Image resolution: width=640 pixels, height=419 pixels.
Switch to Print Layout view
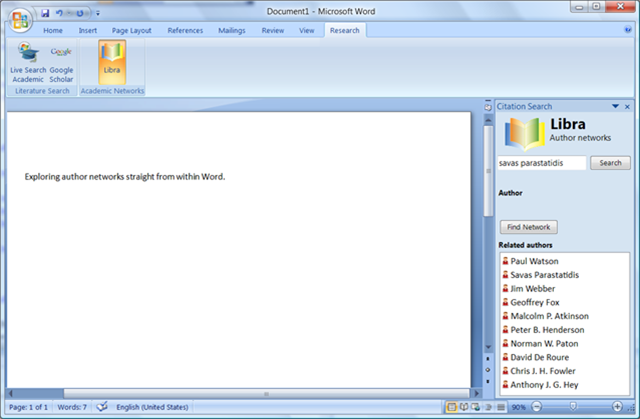tap(451, 407)
